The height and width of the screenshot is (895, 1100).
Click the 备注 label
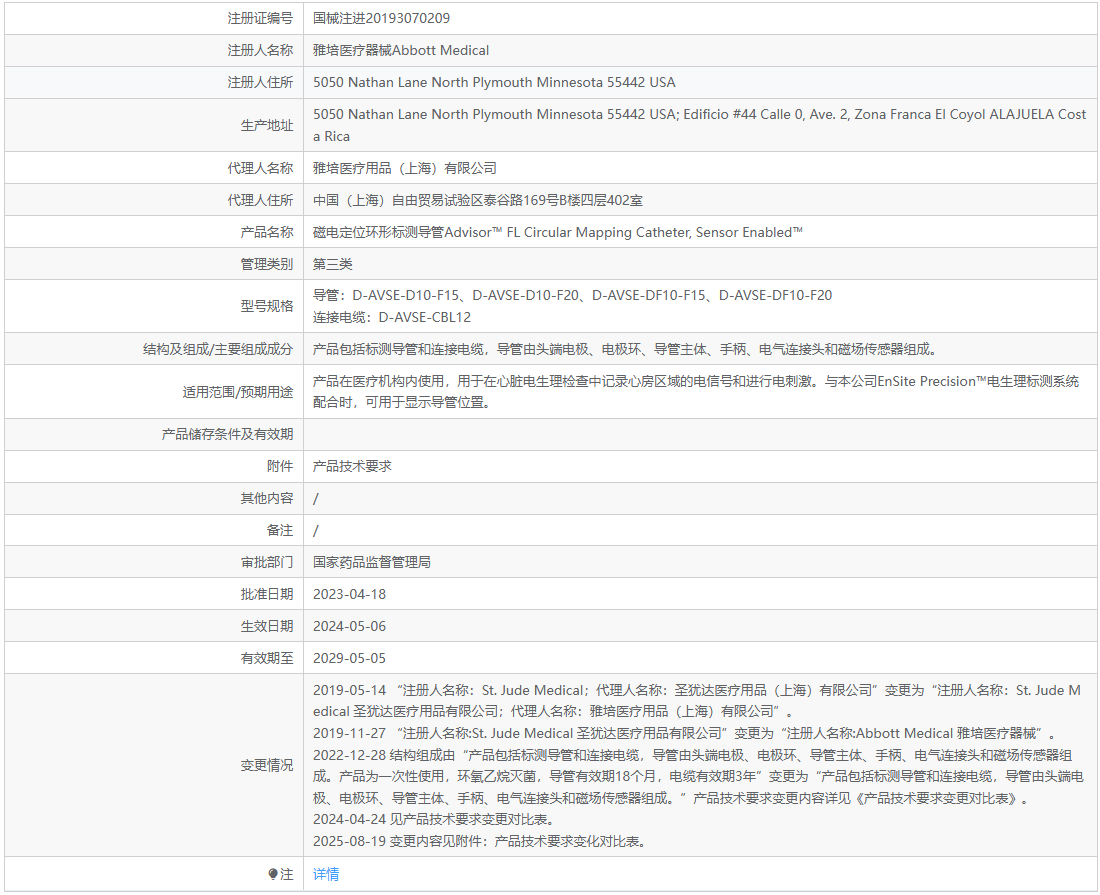[x=280, y=530]
